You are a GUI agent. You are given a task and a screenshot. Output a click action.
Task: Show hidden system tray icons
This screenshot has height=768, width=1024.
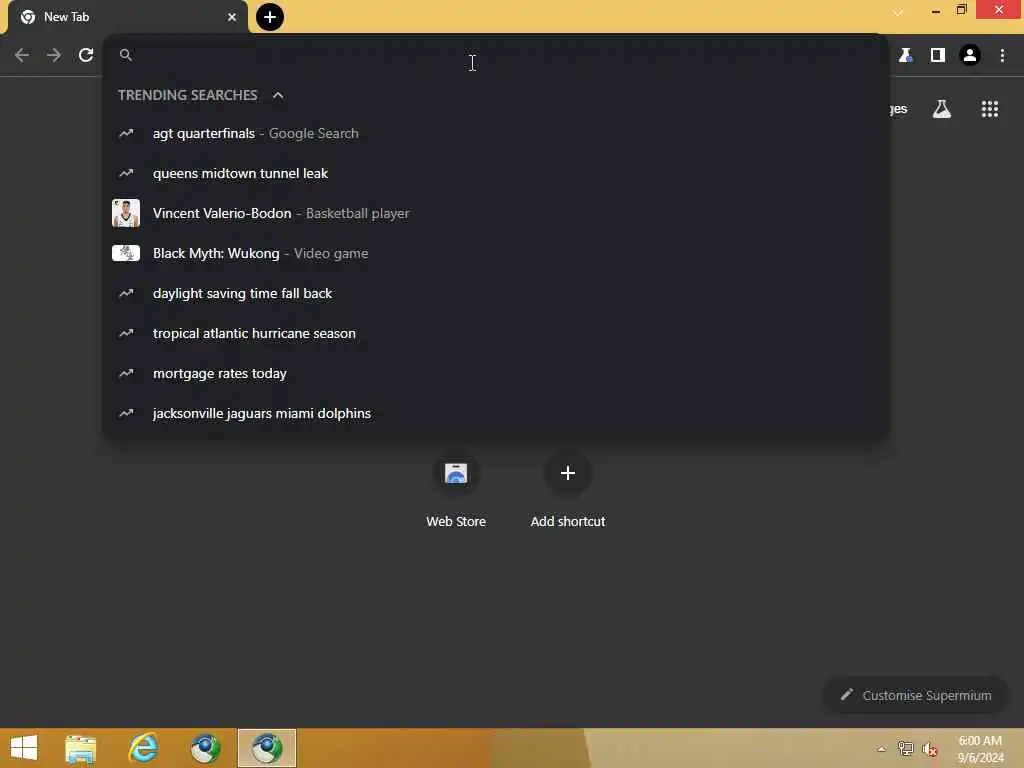[x=882, y=749]
